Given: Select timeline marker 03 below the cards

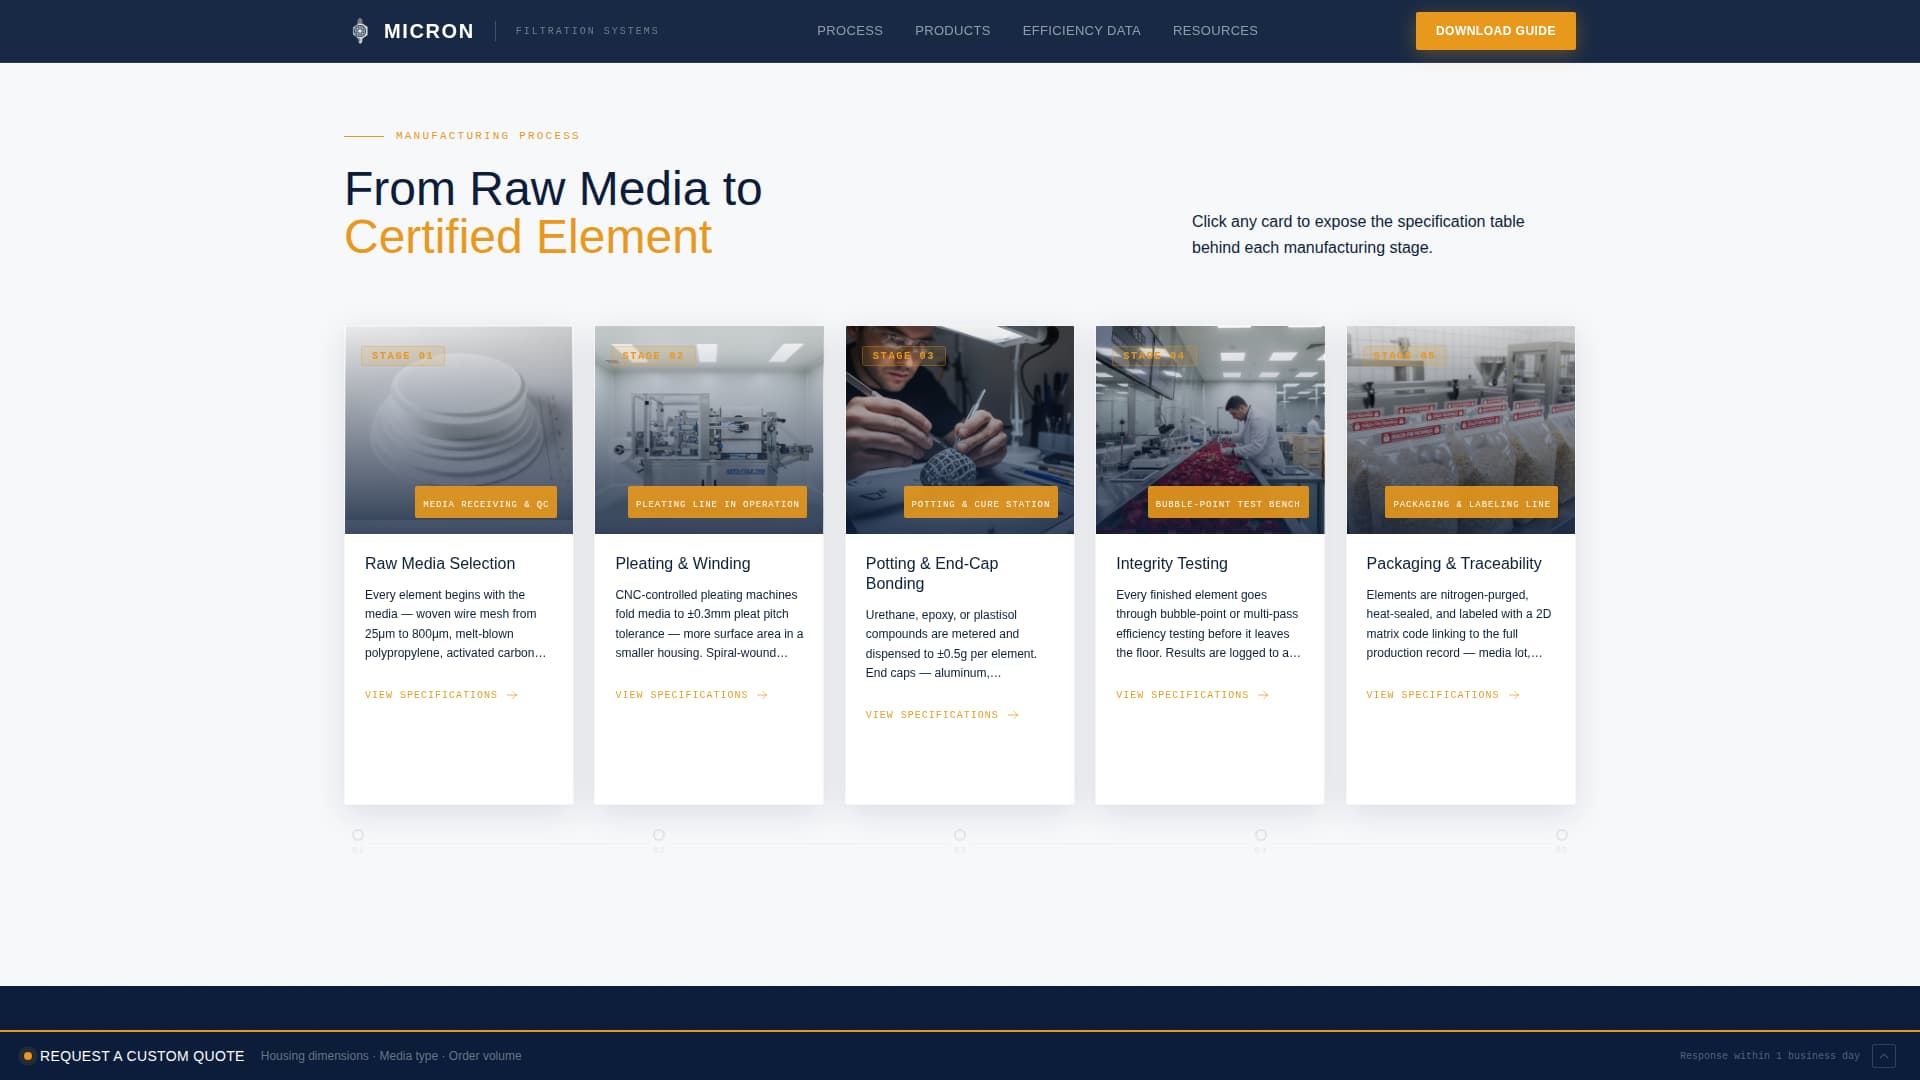Looking at the screenshot, I should coord(959,835).
